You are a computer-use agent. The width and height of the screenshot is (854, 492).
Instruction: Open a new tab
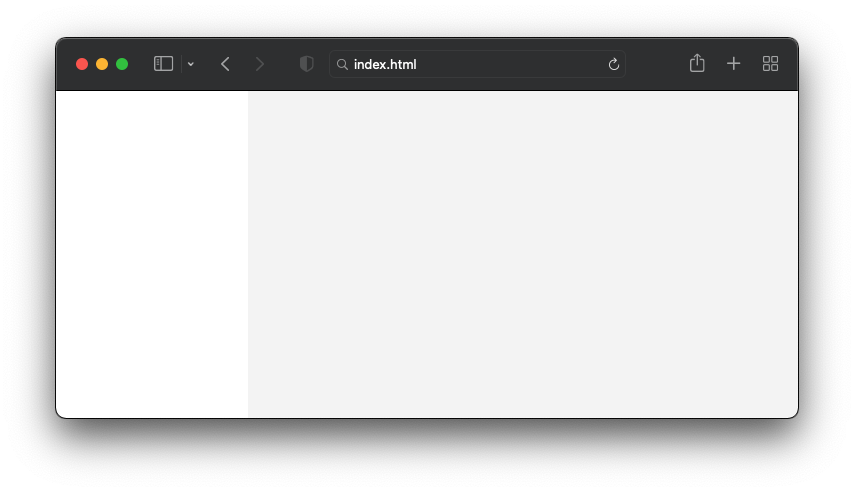pos(734,64)
